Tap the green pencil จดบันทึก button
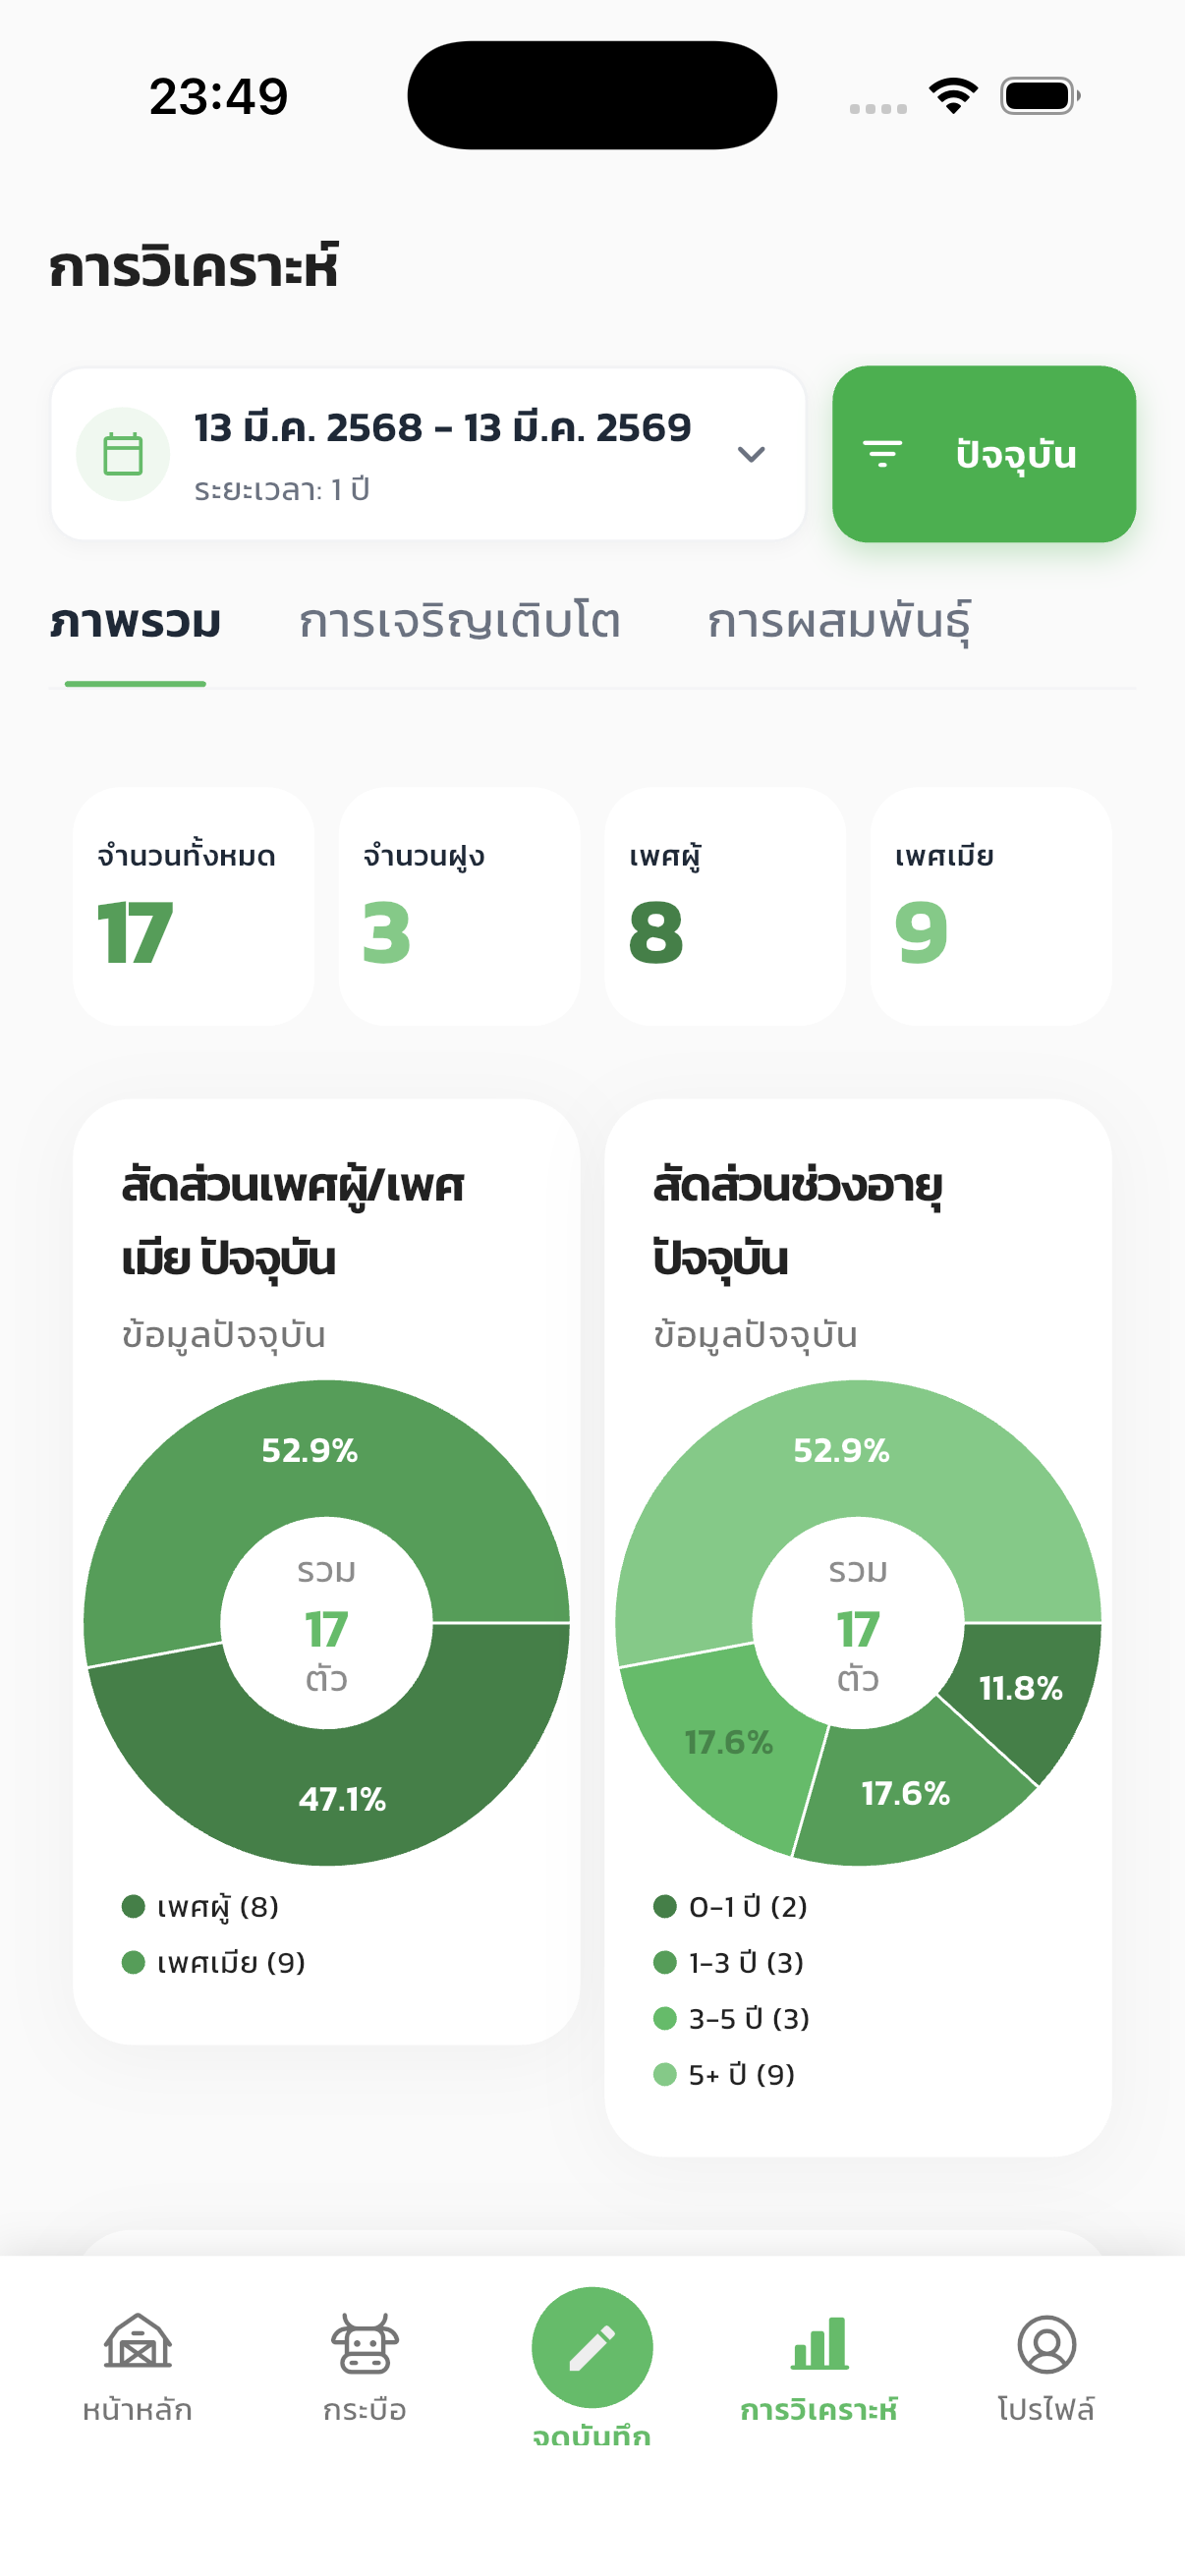This screenshot has height=2576, width=1185. tap(592, 2347)
